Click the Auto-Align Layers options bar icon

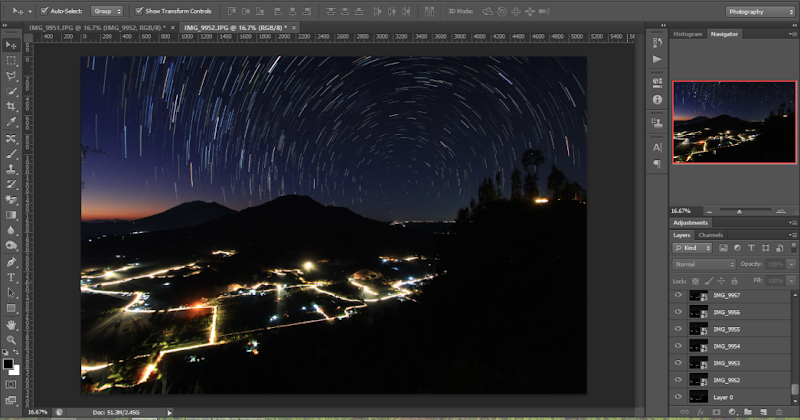(430, 11)
